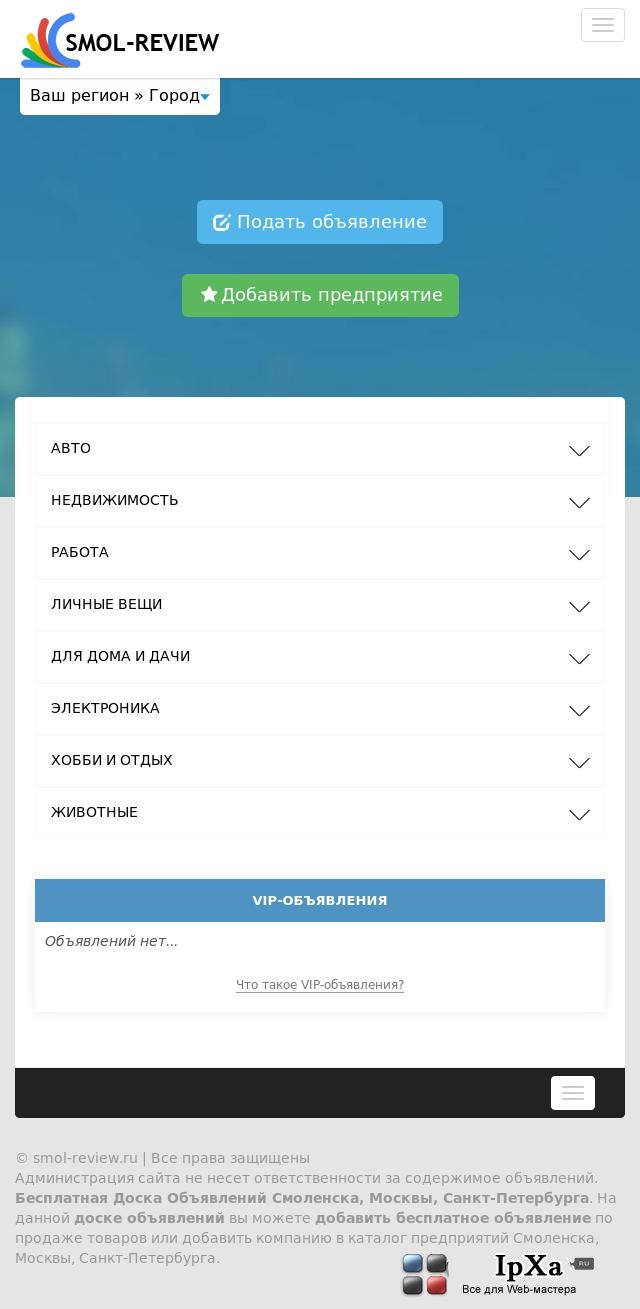
Task: Expand the РАБОТА chevron arrow
Action: (x=579, y=555)
